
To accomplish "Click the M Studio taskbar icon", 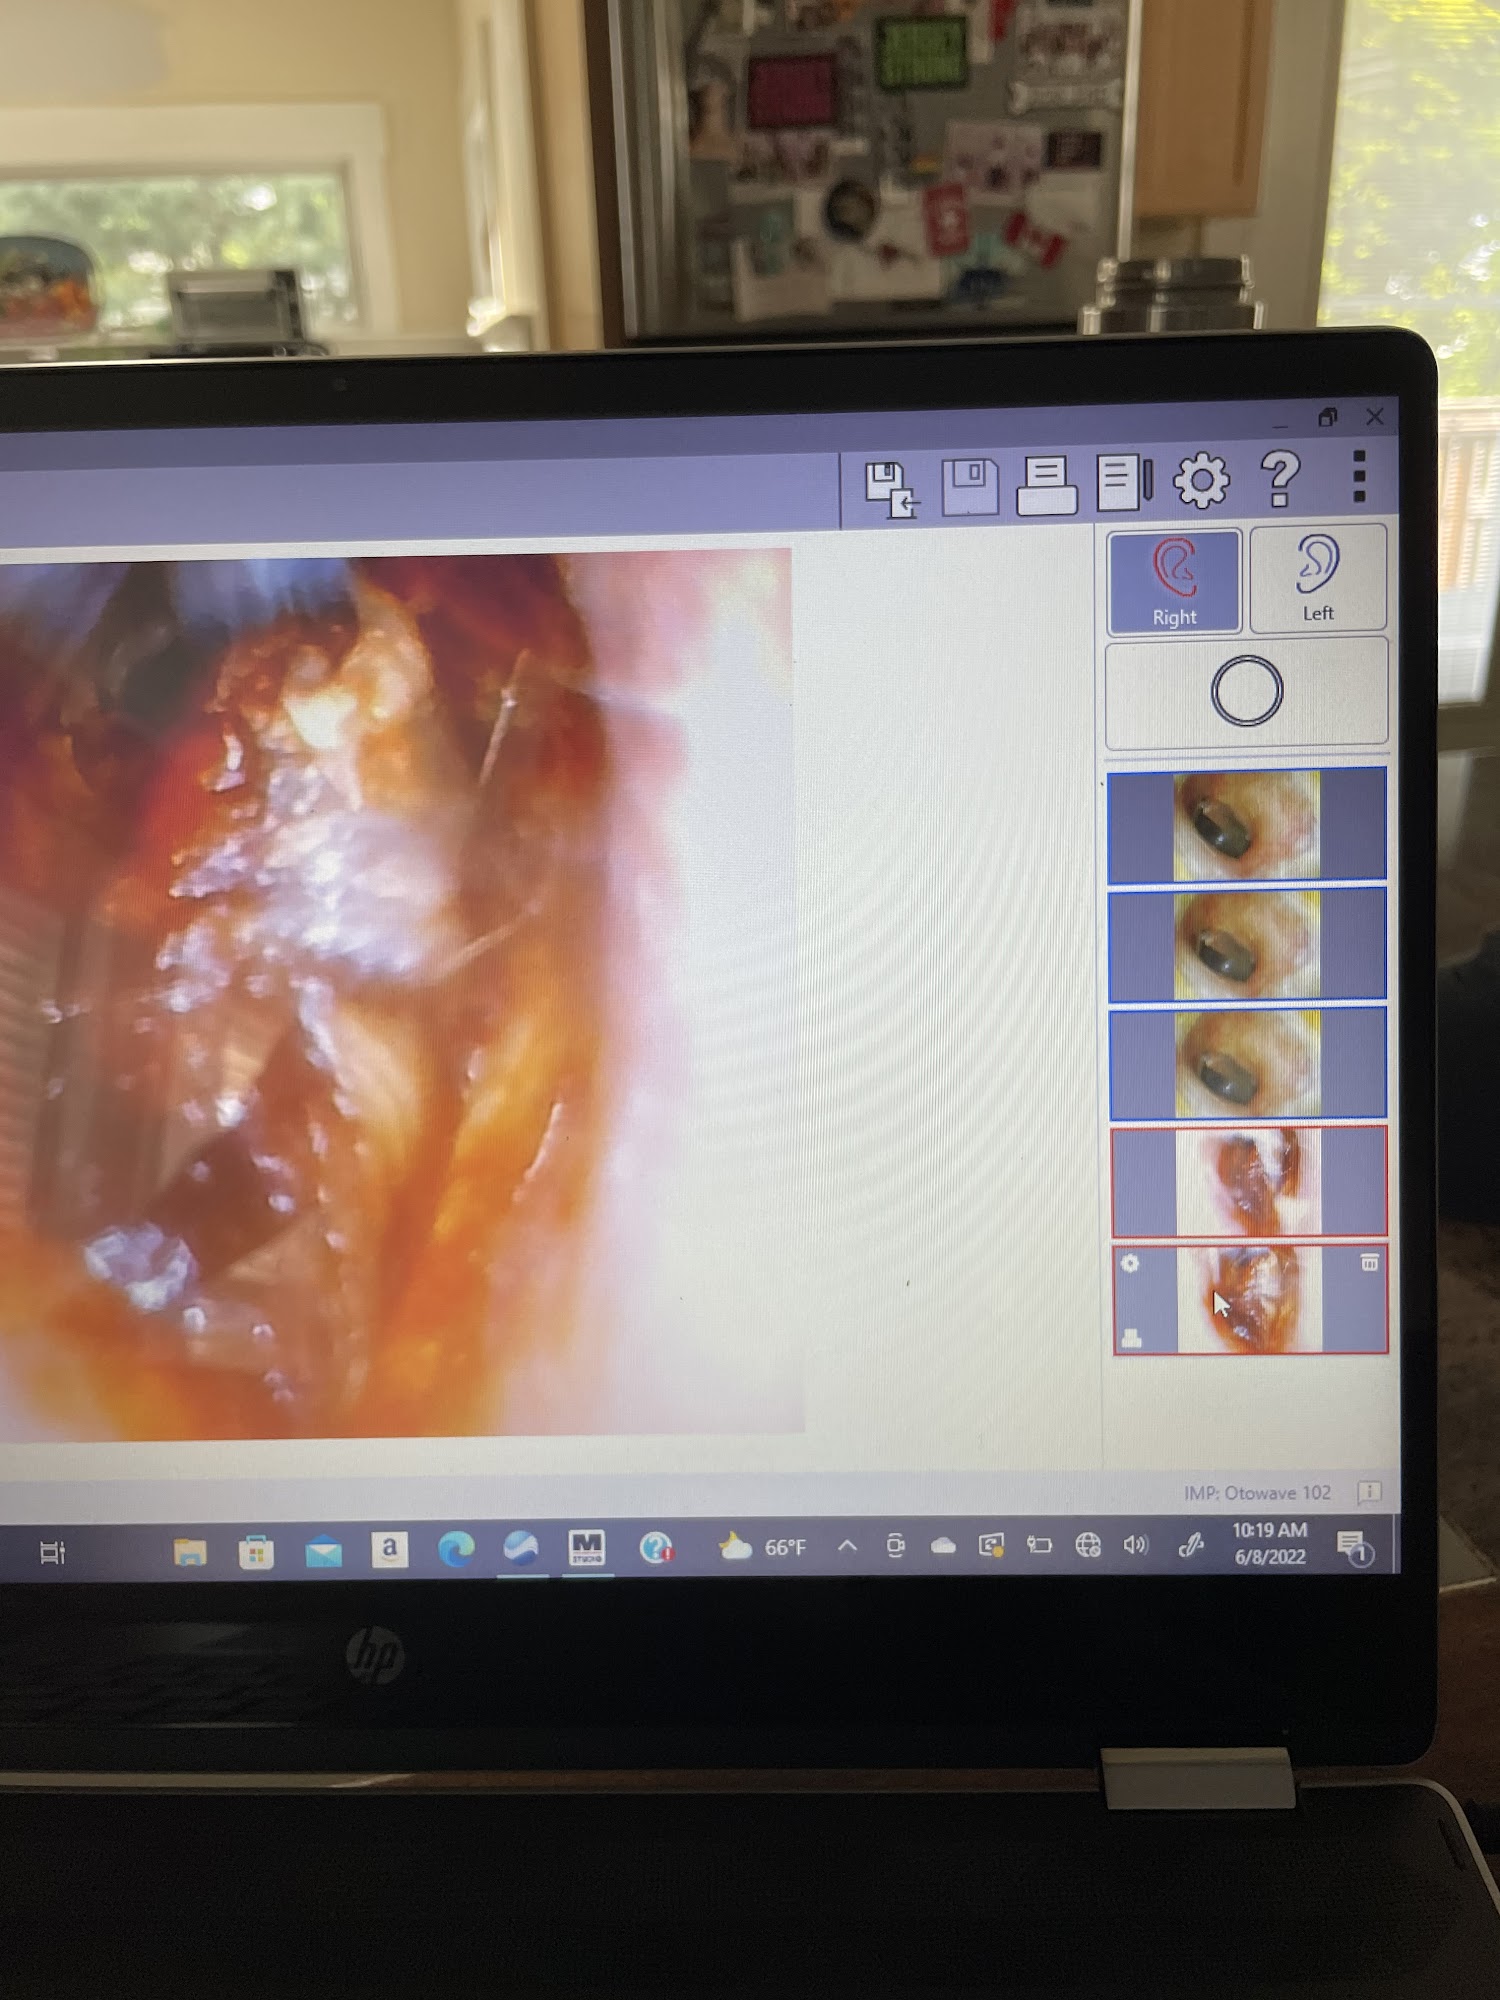I will pos(587,1548).
